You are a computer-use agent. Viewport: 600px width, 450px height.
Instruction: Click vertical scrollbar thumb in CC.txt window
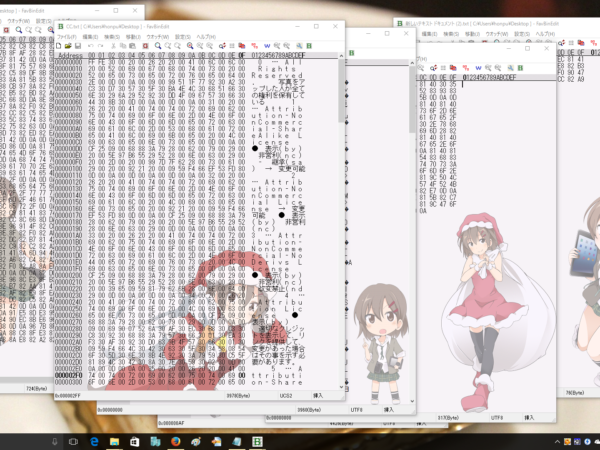pos(341,91)
